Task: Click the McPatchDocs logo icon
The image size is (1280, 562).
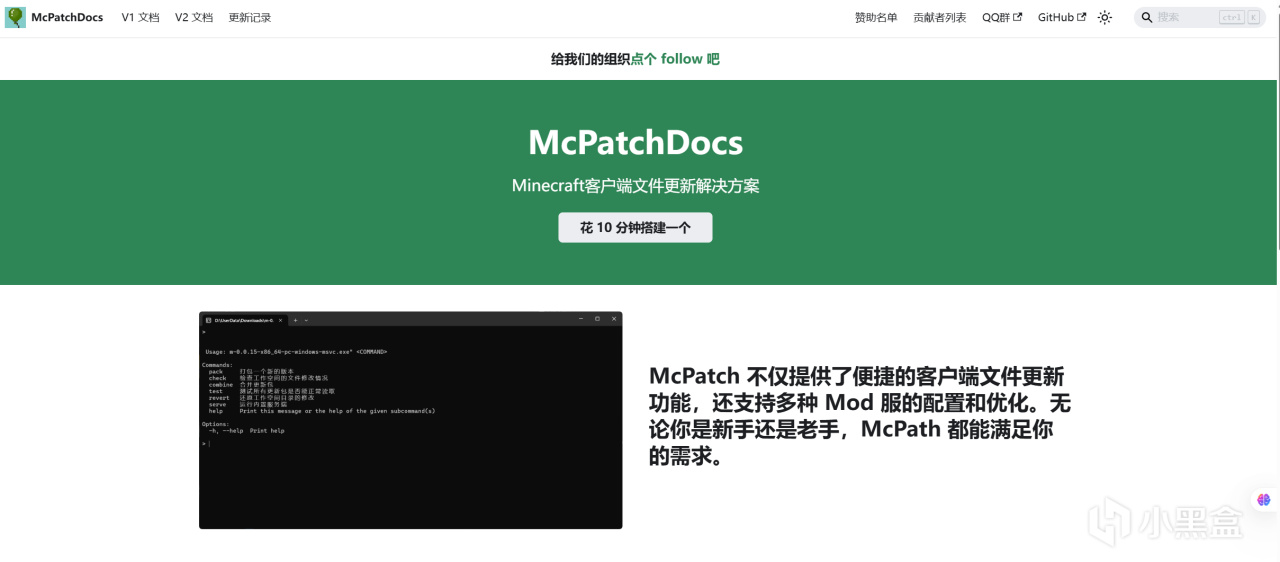Action: coord(16,17)
